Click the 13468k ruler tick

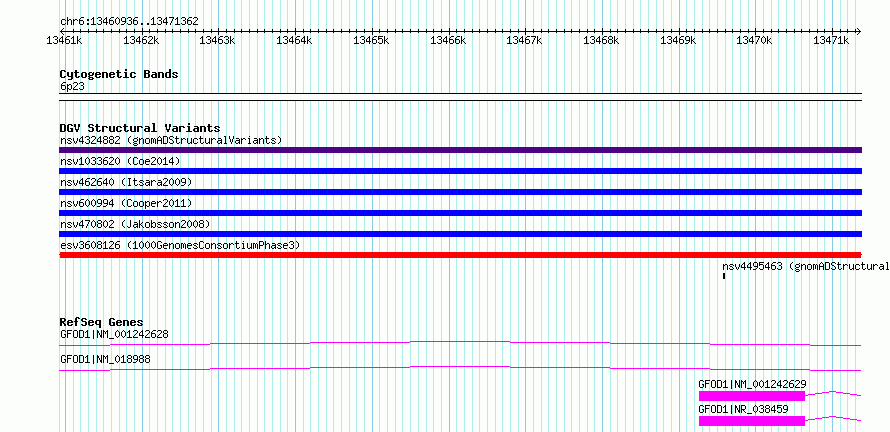602,40
